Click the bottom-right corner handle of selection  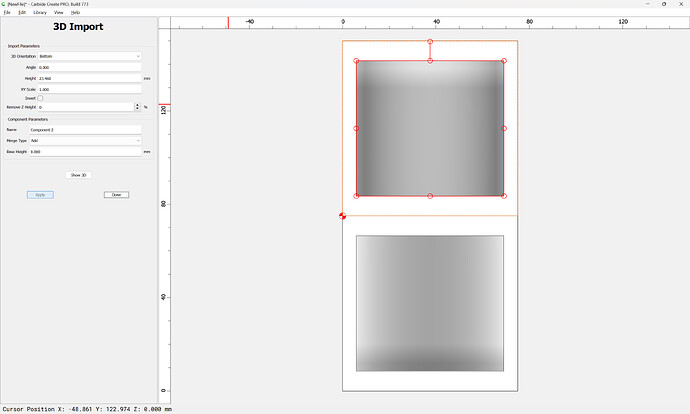(504, 196)
